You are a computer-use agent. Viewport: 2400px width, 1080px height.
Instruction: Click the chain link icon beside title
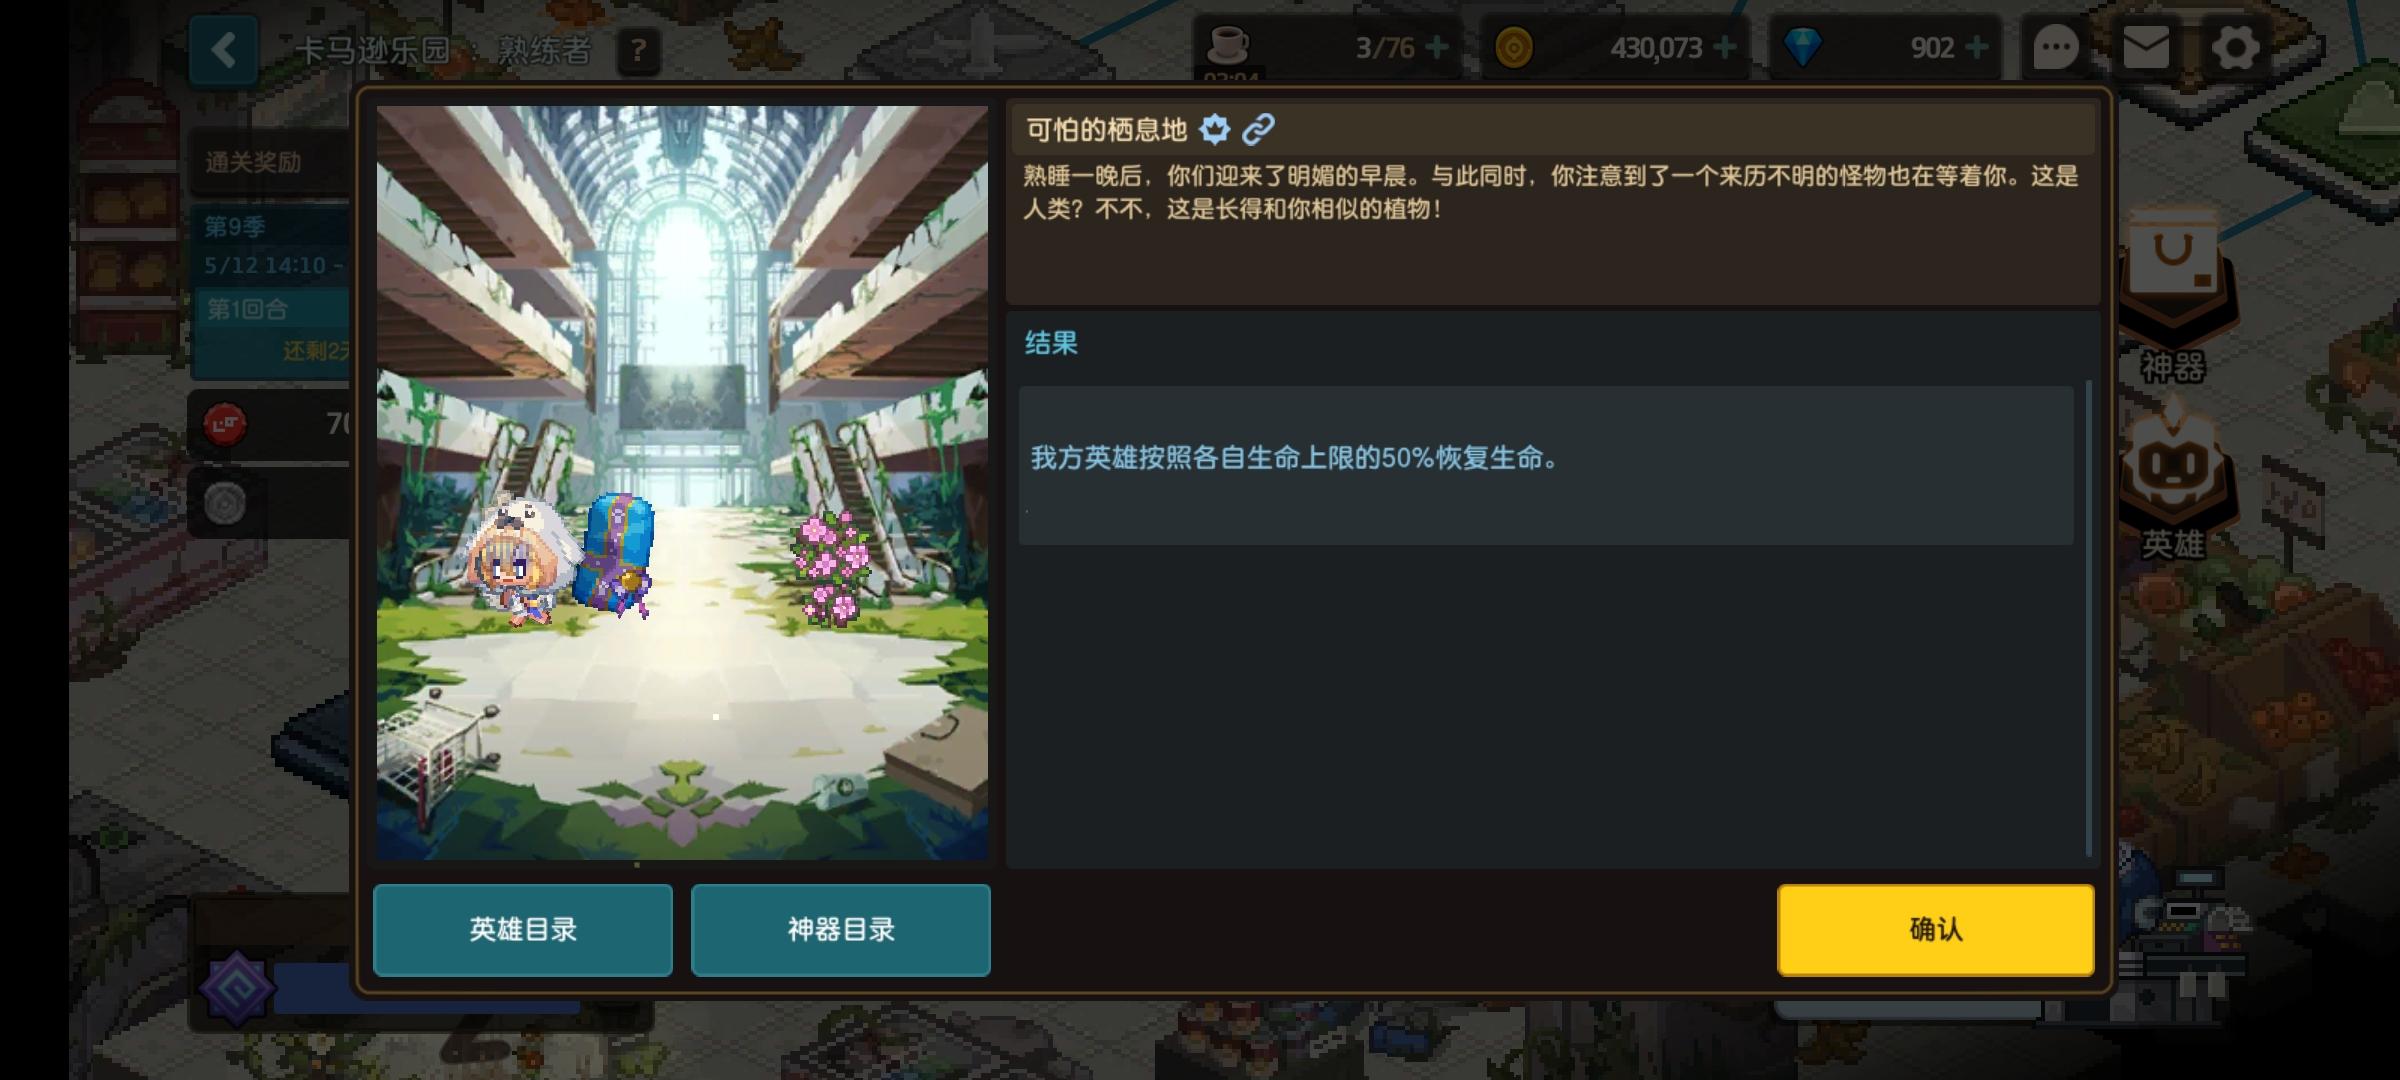(1258, 129)
